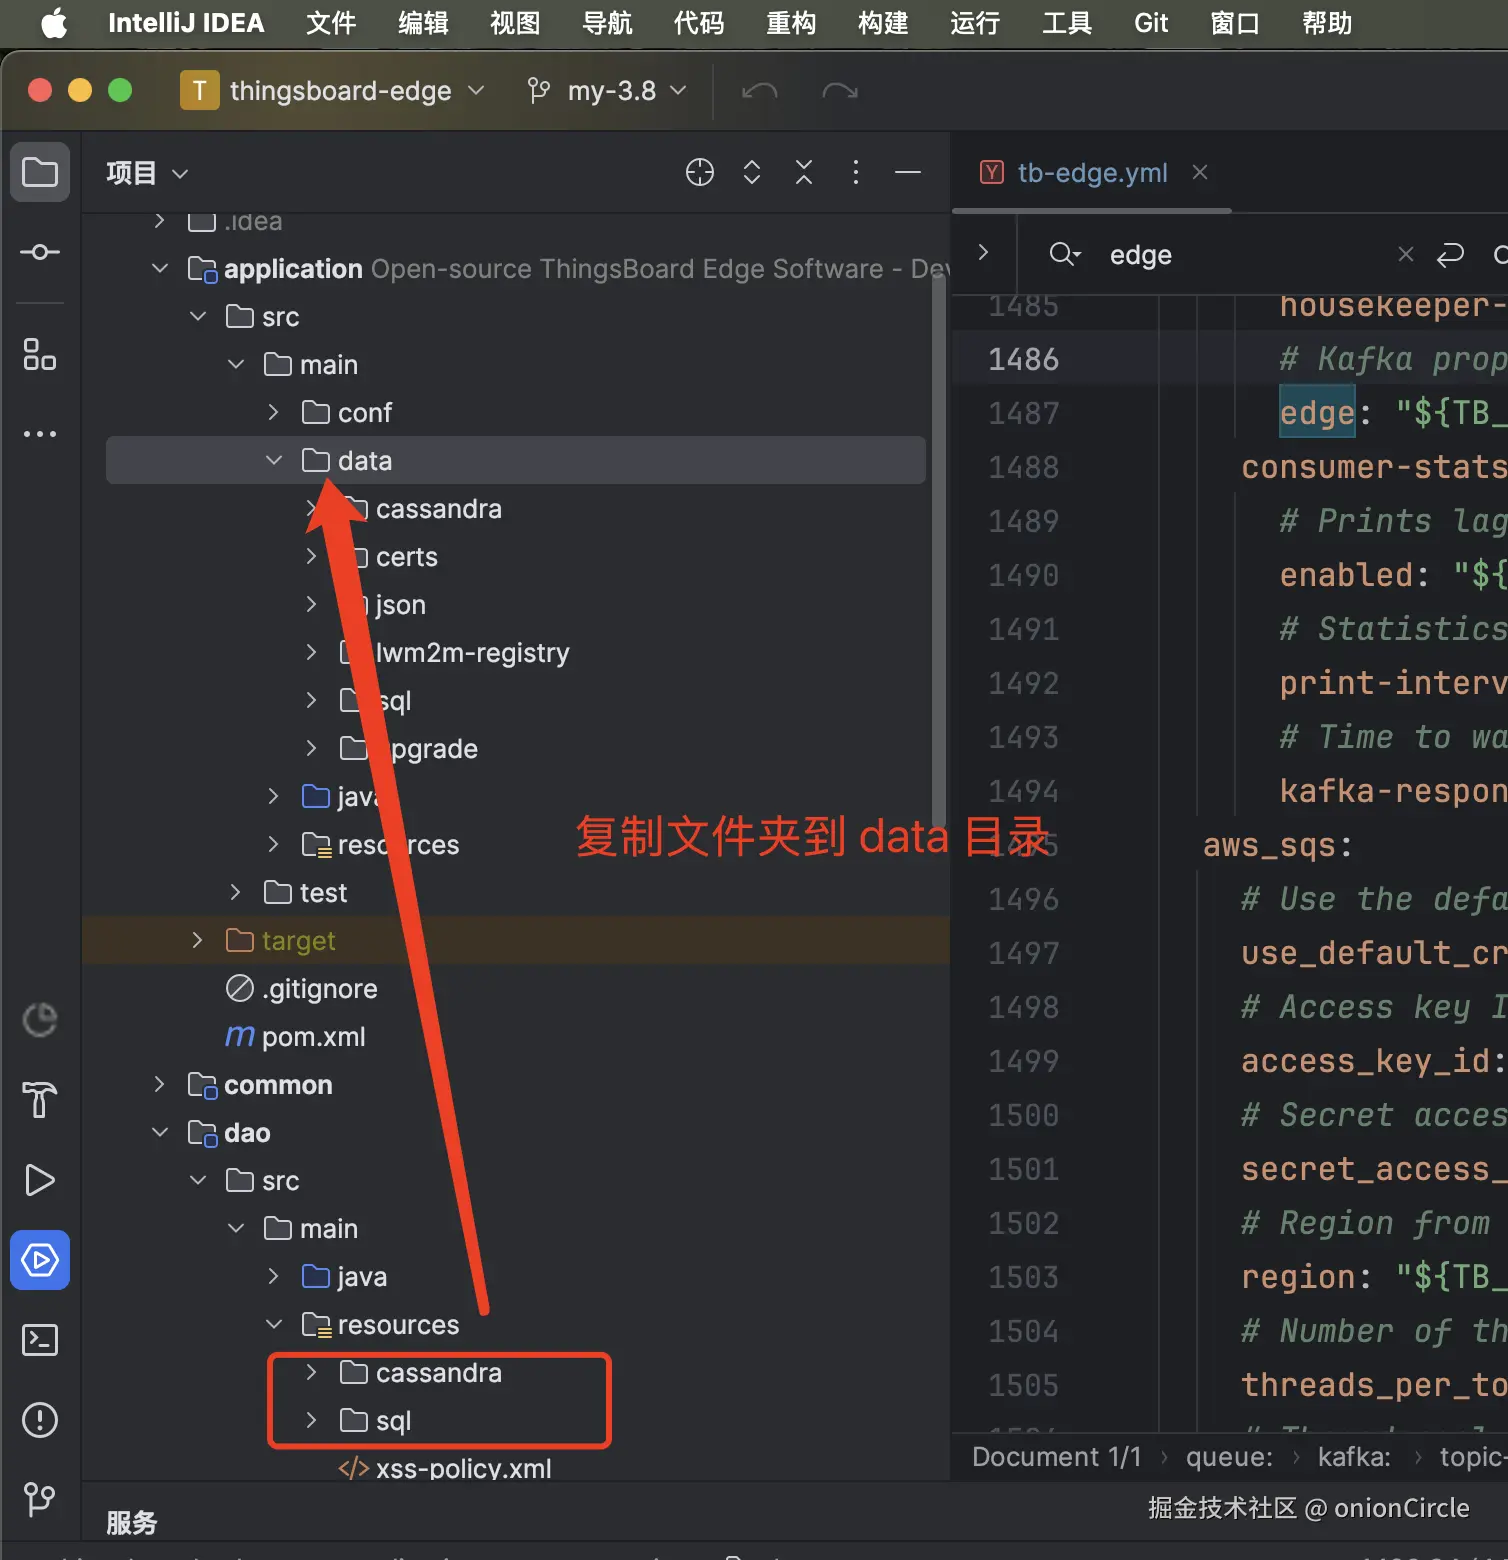1508x1560 pixels.
Task: Open the my-3.8 branch dropdown
Action: [608, 91]
